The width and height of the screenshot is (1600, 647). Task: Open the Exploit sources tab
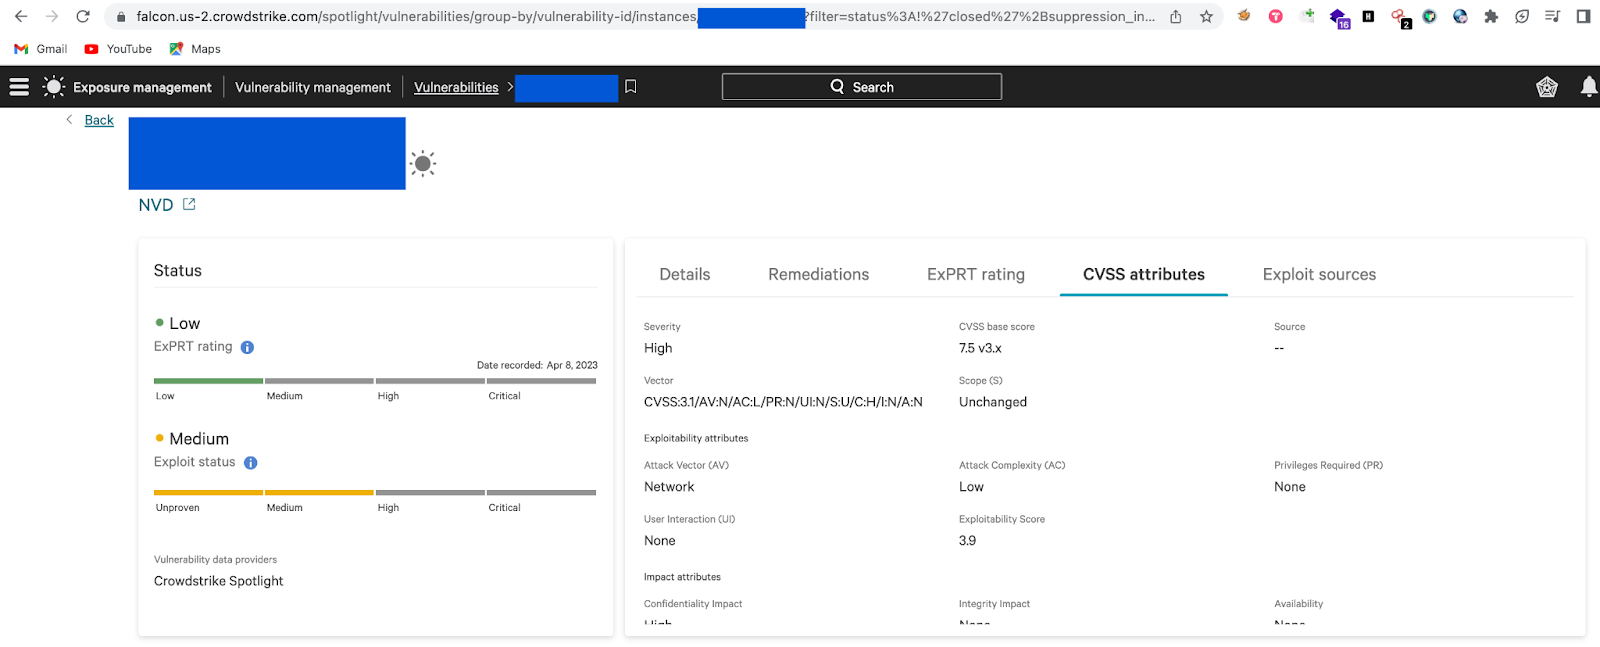(x=1319, y=274)
